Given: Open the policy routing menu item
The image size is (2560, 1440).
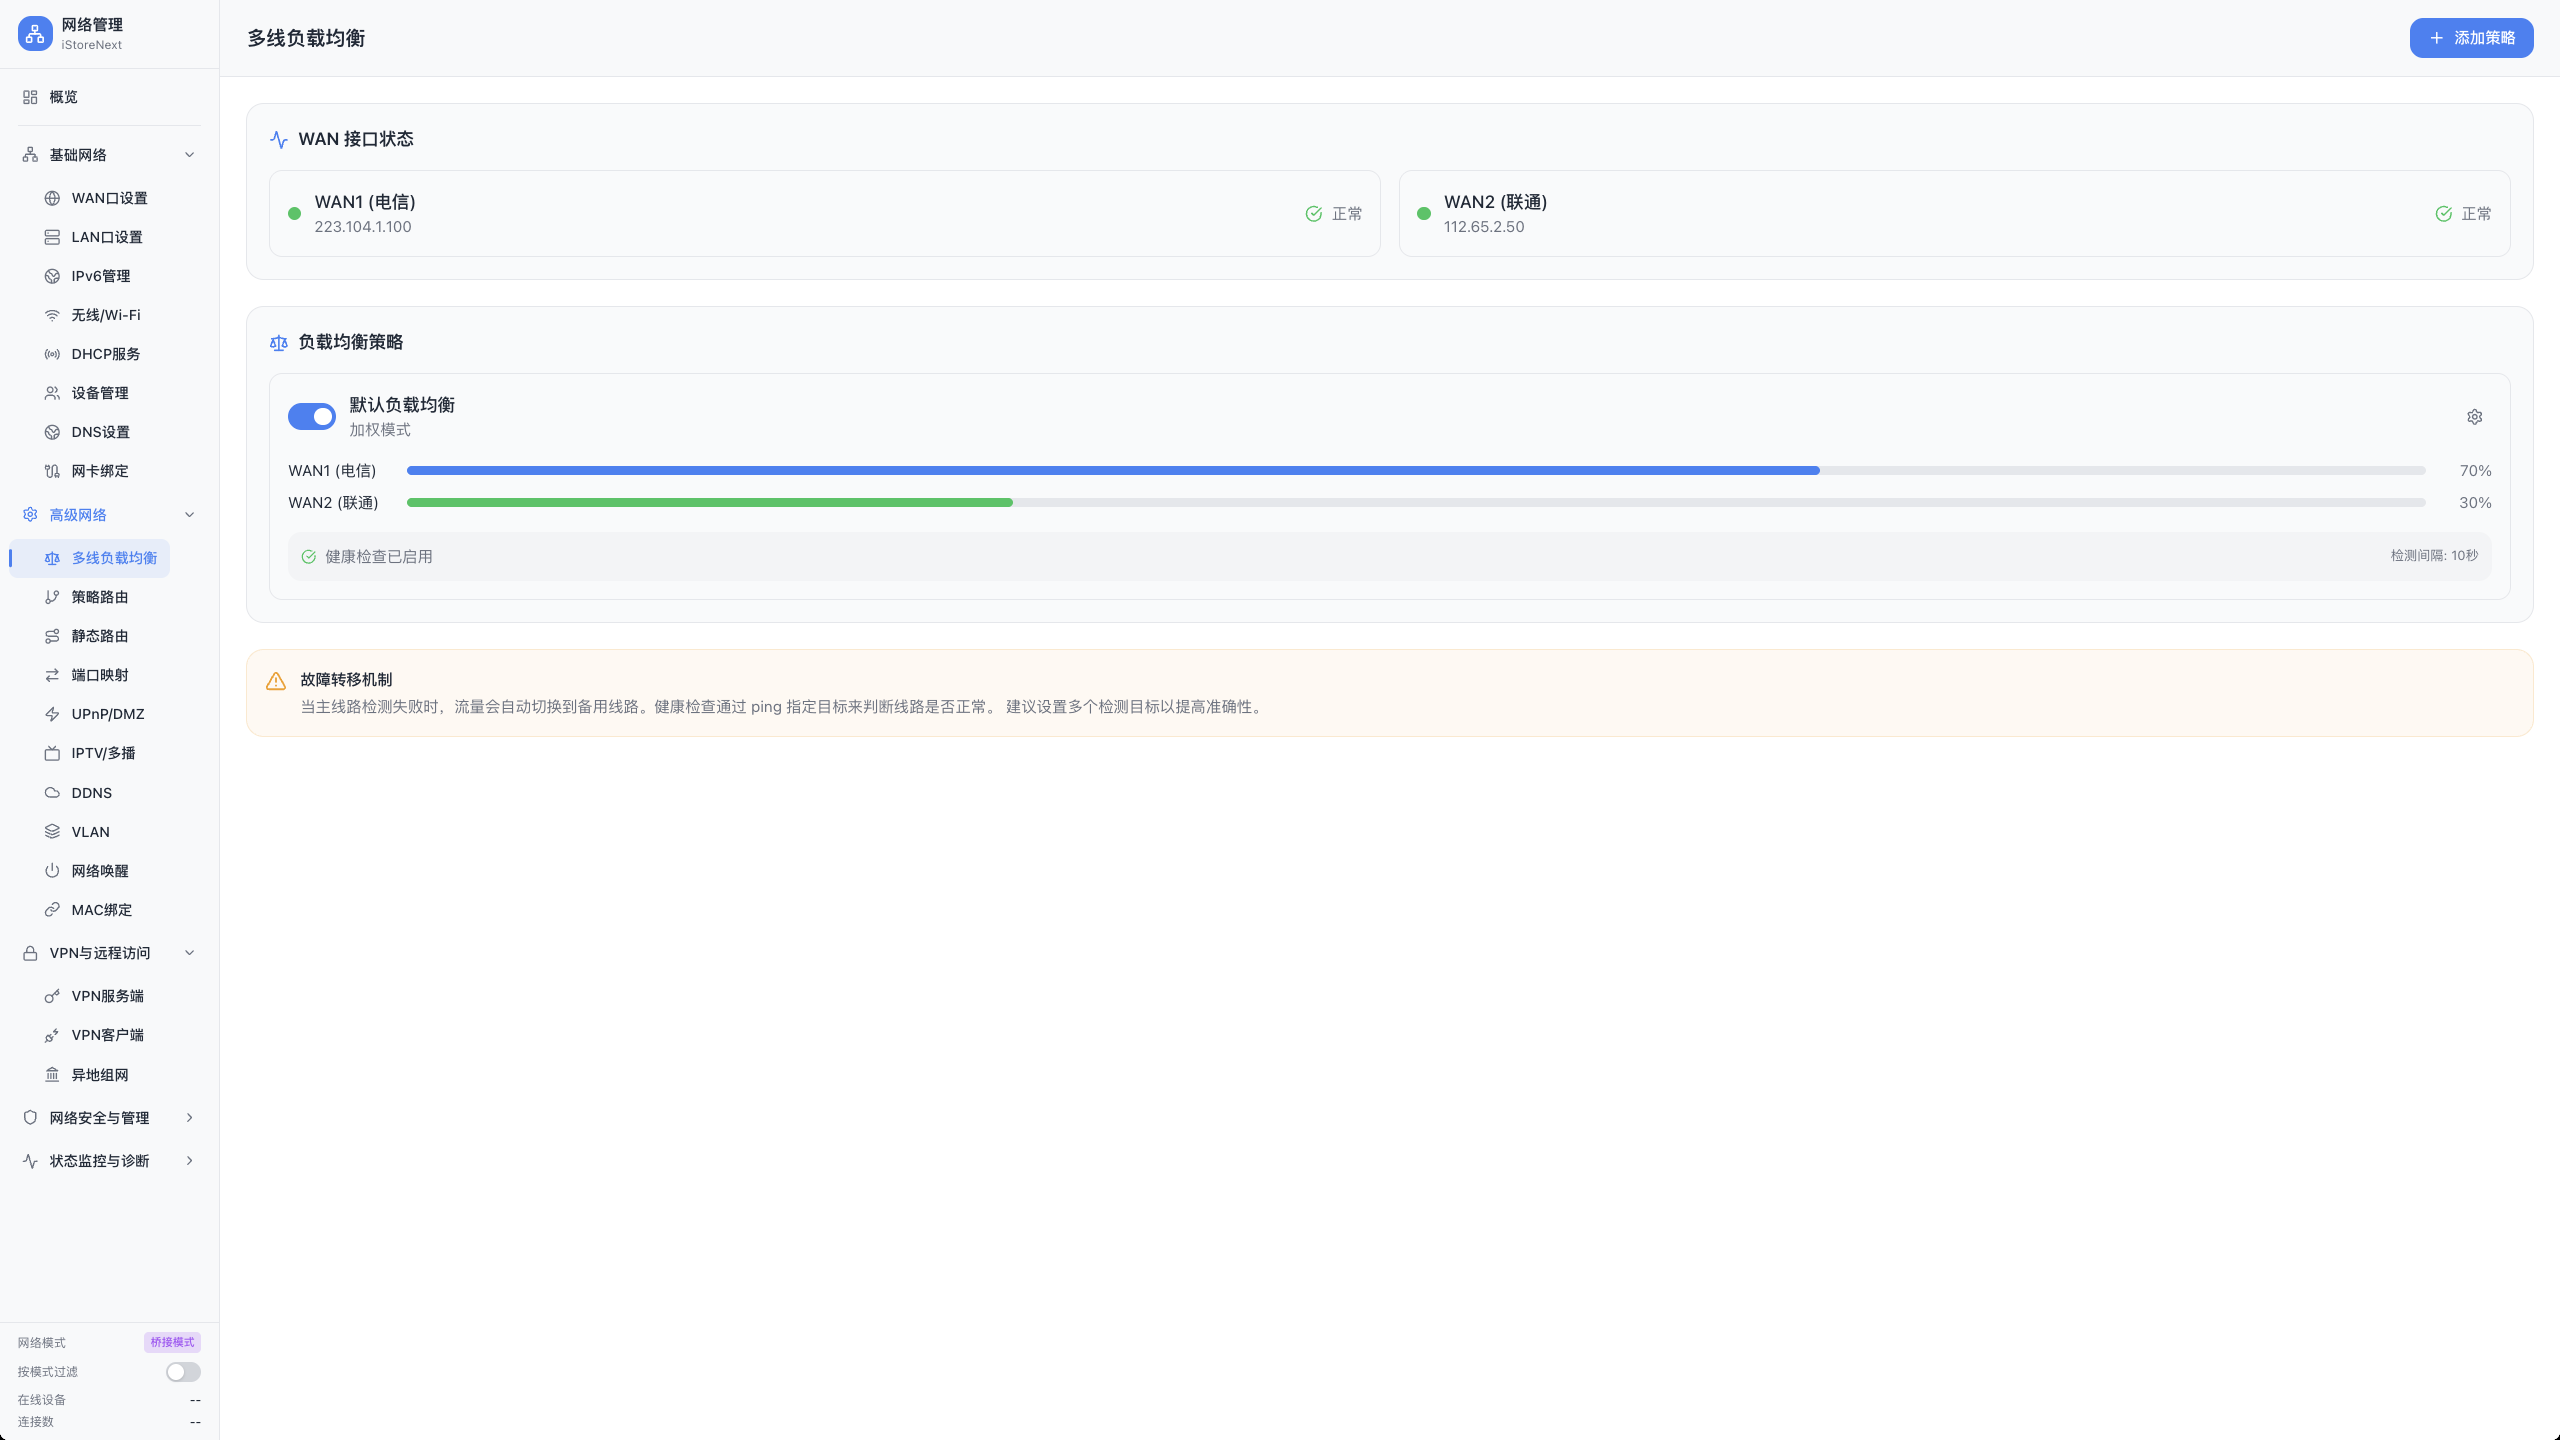Looking at the screenshot, I should (x=100, y=597).
